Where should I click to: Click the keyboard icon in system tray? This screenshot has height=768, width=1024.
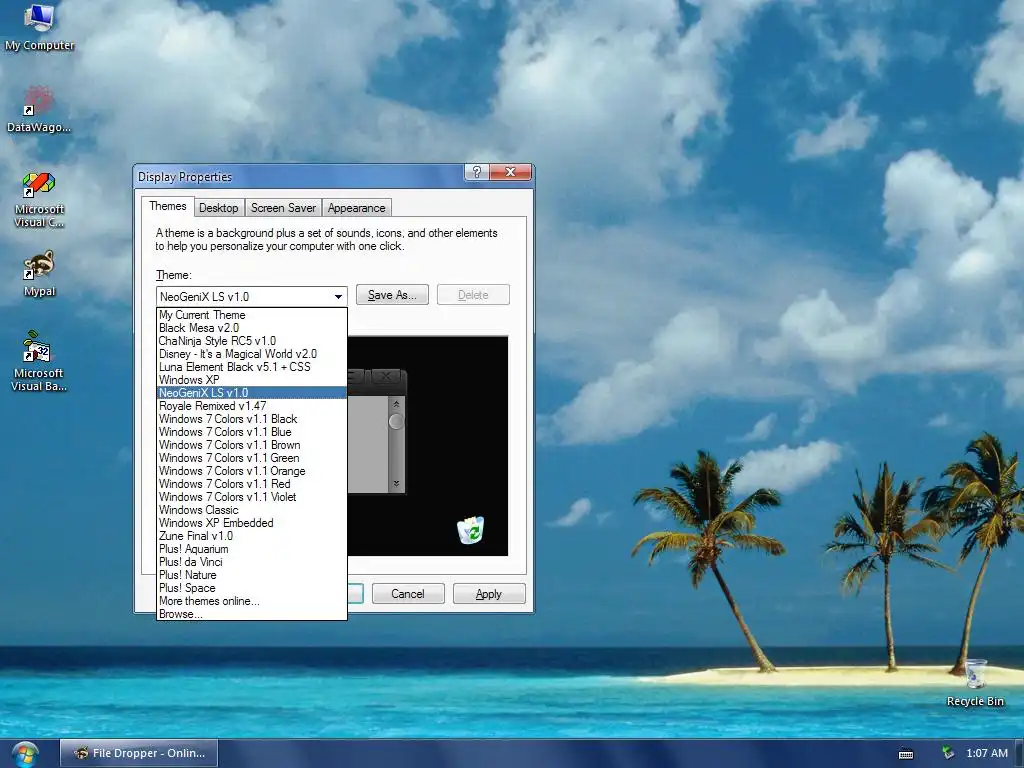(x=906, y=754)
